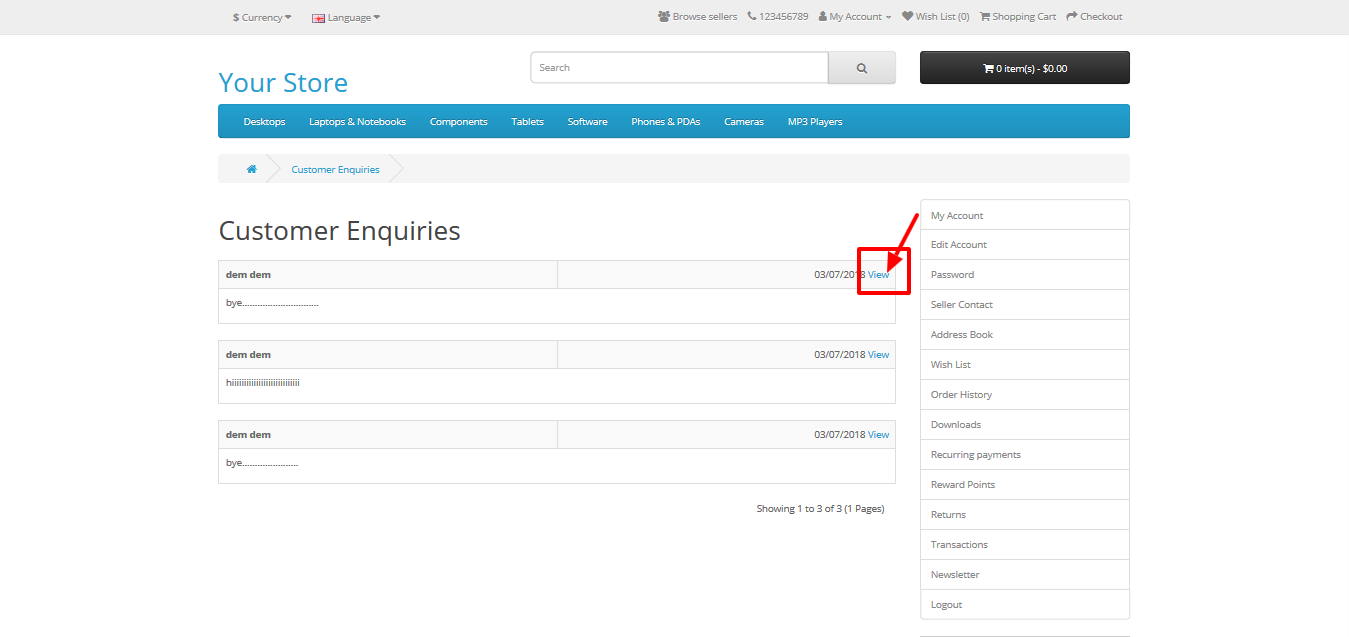The height and width of the screenshot is (637, 1349).
Task: Open Recurring payments in sidebar
Action: pyautogui.click(x=1025, y=455)
